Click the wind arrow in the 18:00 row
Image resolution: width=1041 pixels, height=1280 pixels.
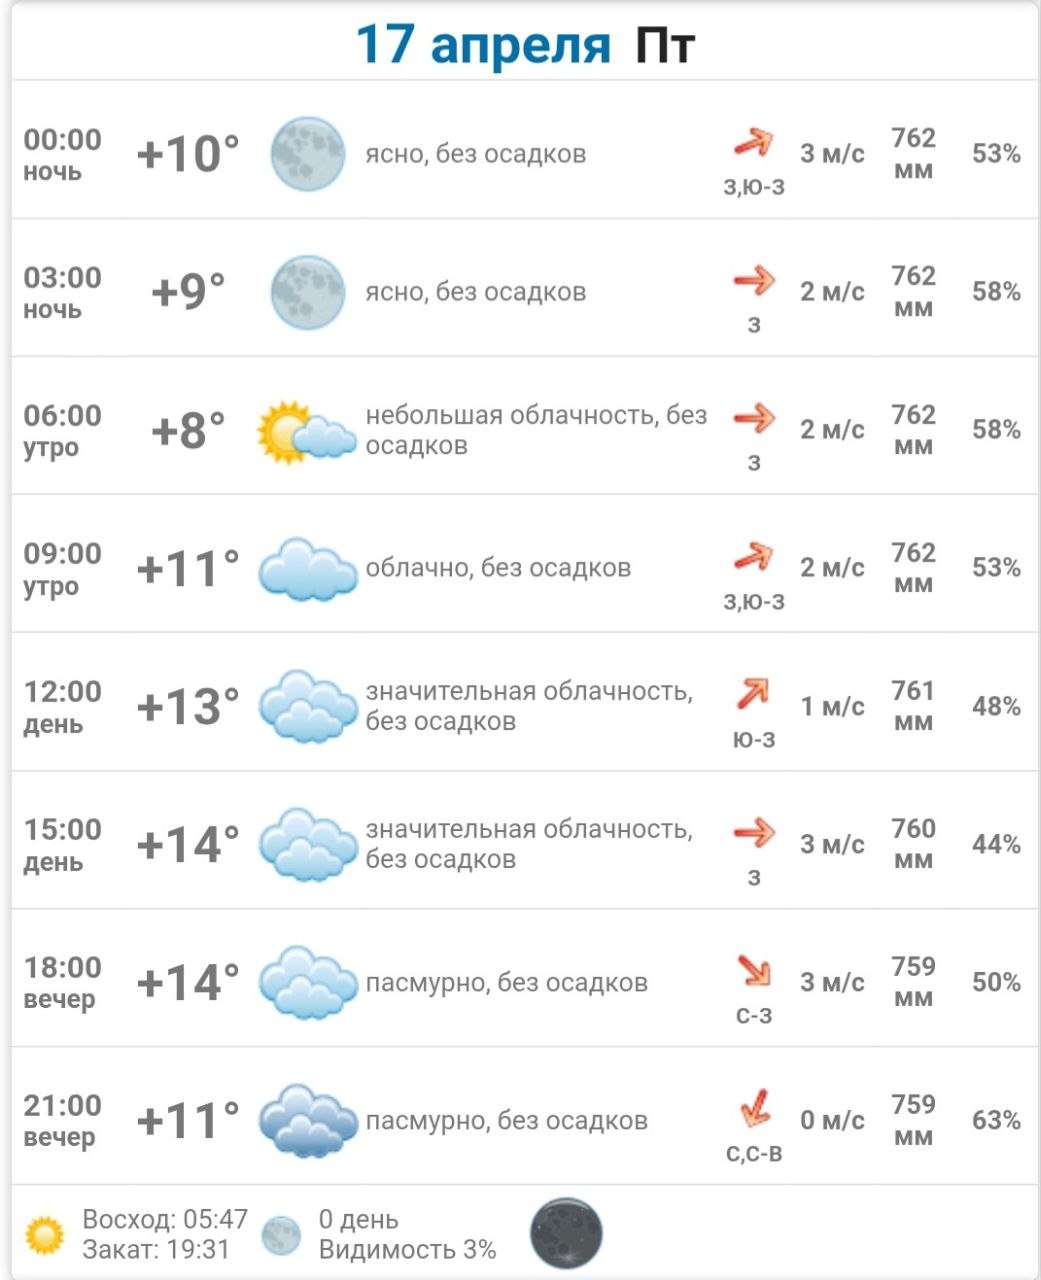click(x=754, y=970)
